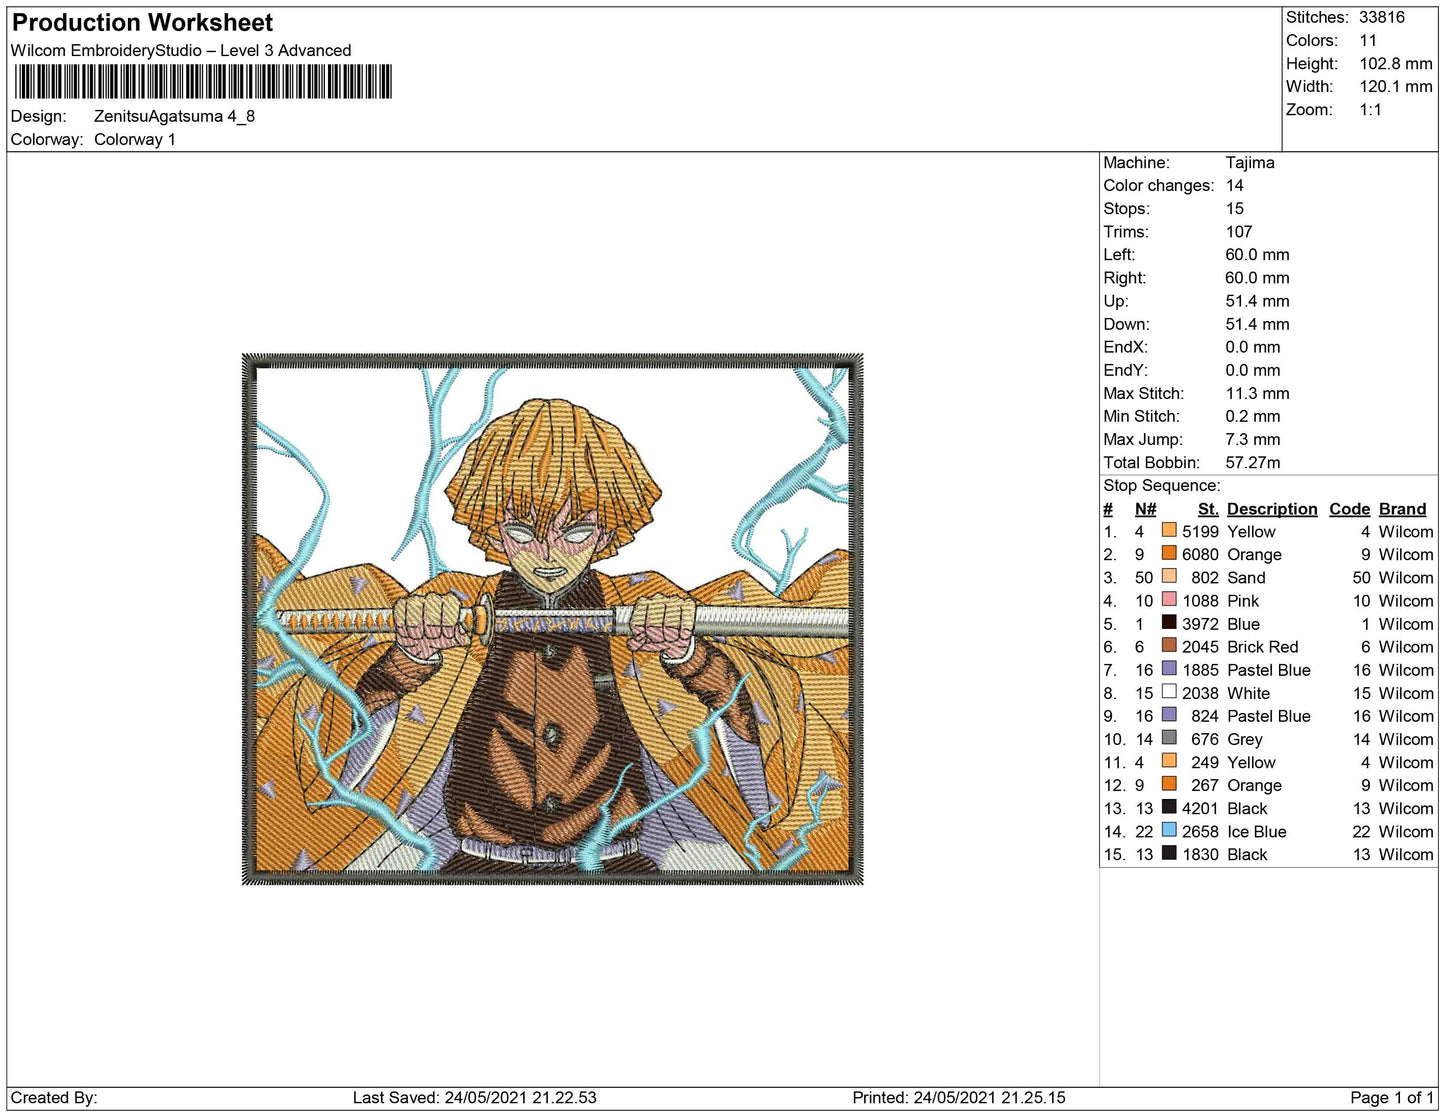The image size is (1445, 1112).
Task: Click the 'Sand' description text
Action: (1246, 577)
